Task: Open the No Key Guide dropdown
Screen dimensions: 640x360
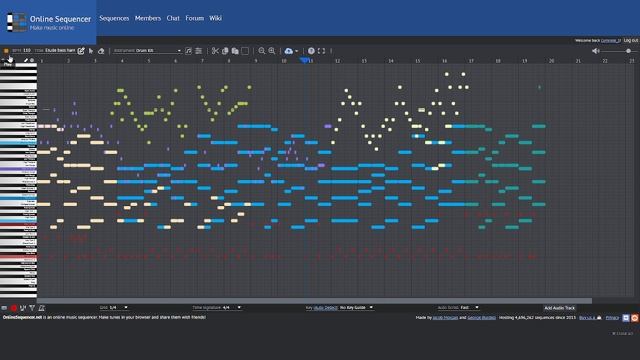Action: 357,307
